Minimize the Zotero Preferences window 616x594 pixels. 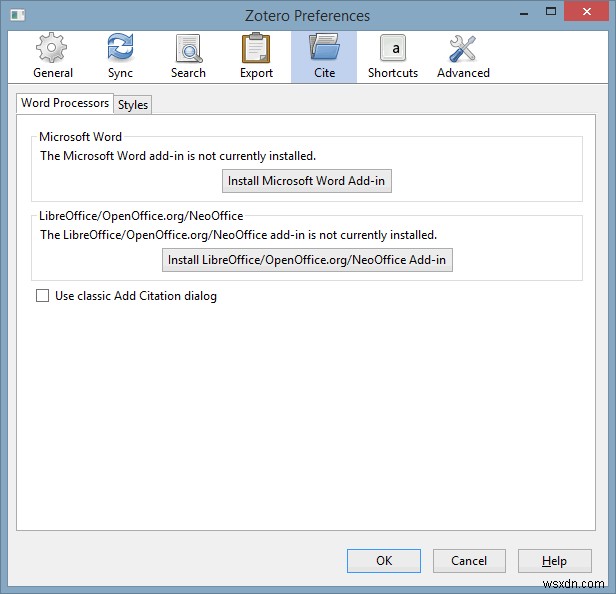coord(524,13)
